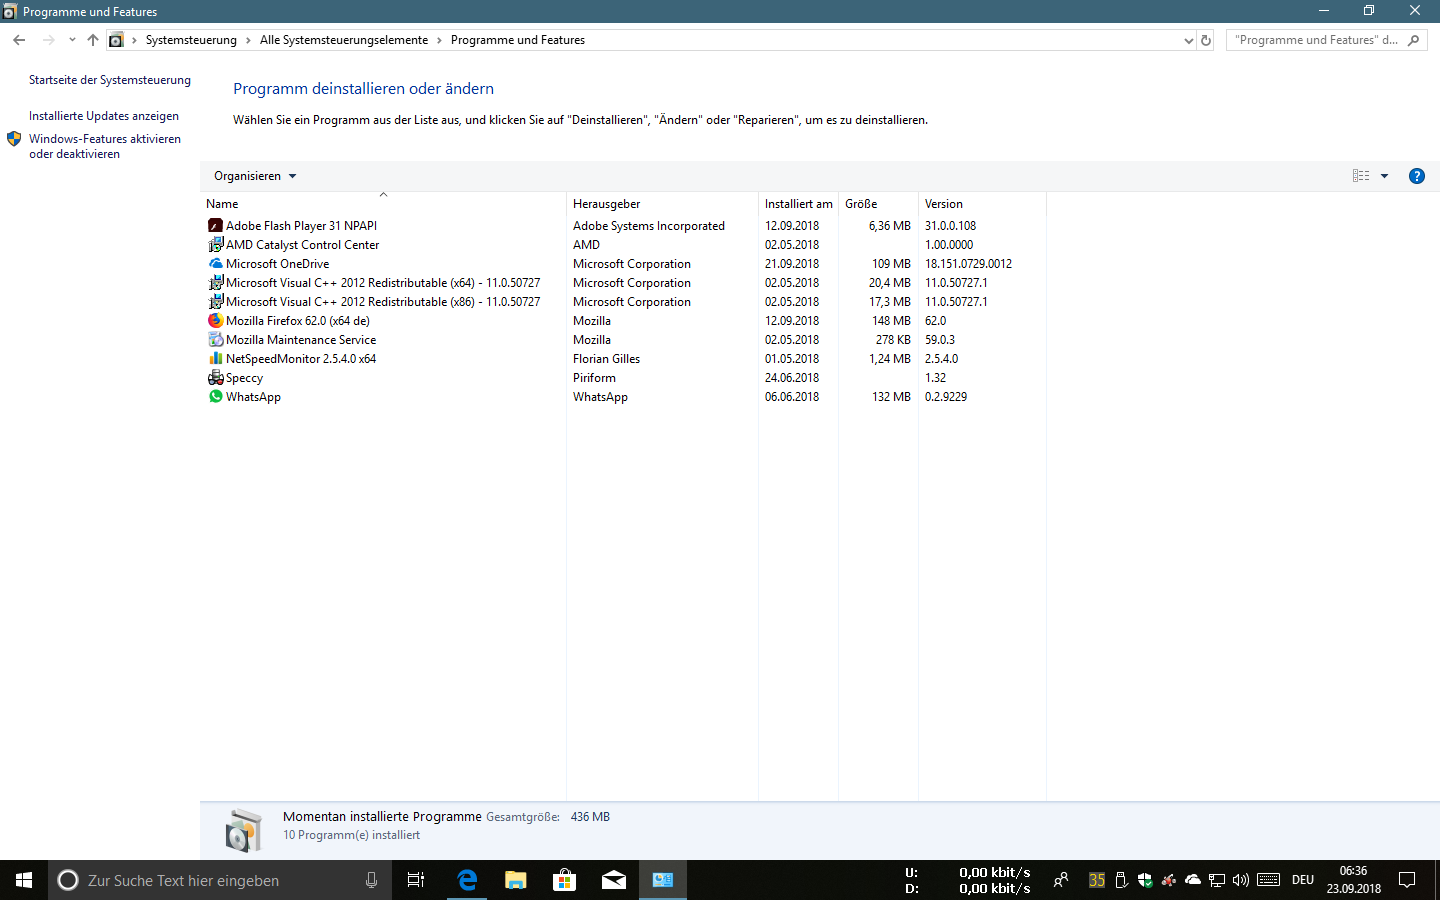Open Startseite der Systemsteuerung link
Image resolution: width=1440 pixels, height=900 pixels.
click(x=110, y=80)
